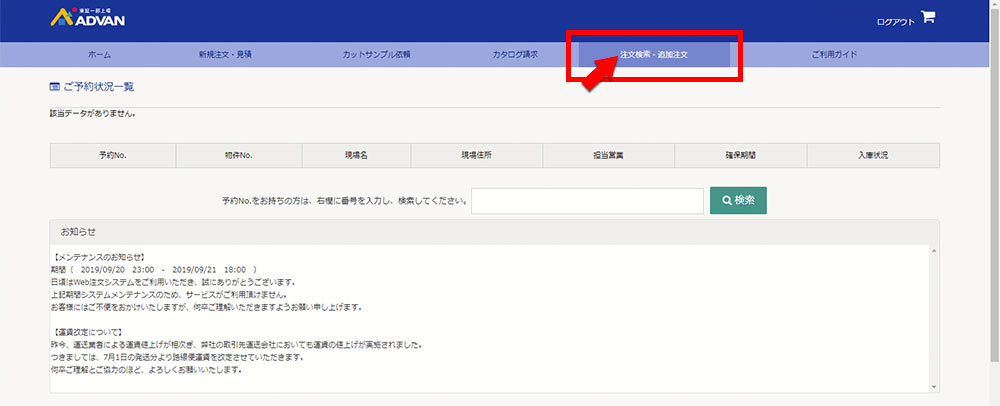The height and width of the screenshot is (406, 1000).
Task: Click the 物件No. column header
Action: click(x=238, y=156)
